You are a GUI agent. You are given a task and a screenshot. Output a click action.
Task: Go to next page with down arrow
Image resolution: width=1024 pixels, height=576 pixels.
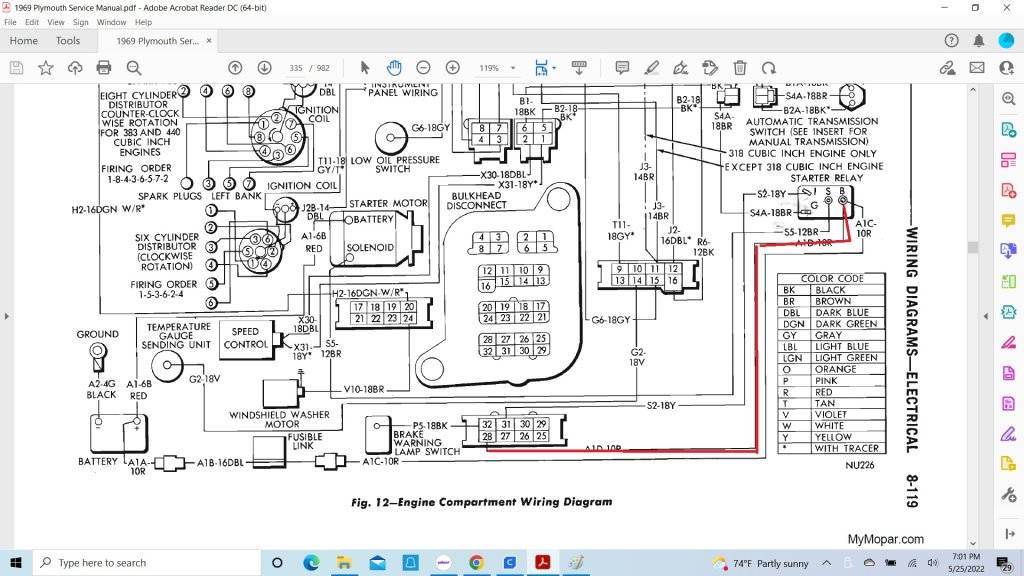264,67
